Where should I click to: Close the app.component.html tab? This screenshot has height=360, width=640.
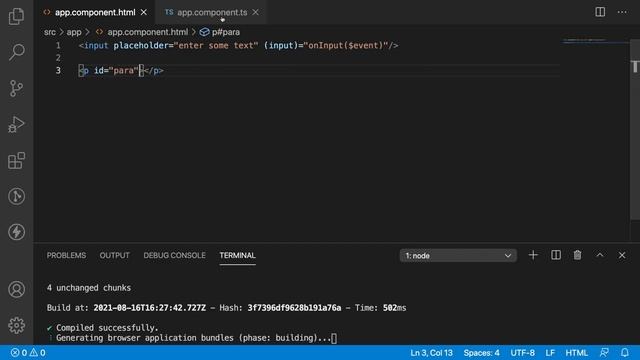[144, 12]
